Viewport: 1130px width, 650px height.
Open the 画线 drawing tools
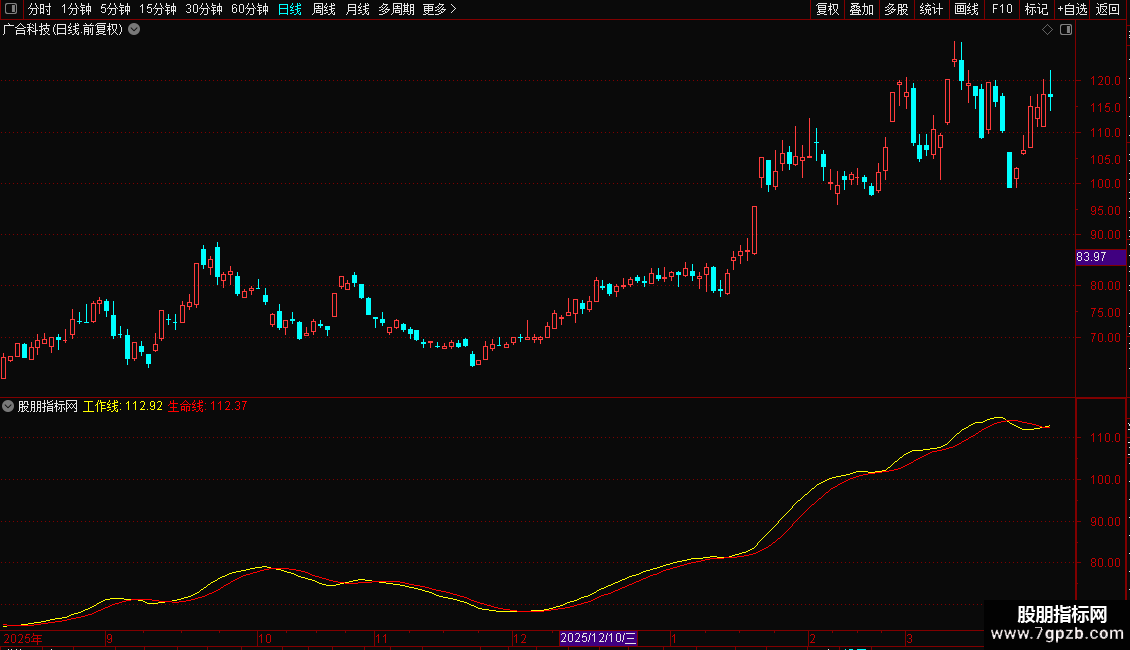(x=966, y=9)
